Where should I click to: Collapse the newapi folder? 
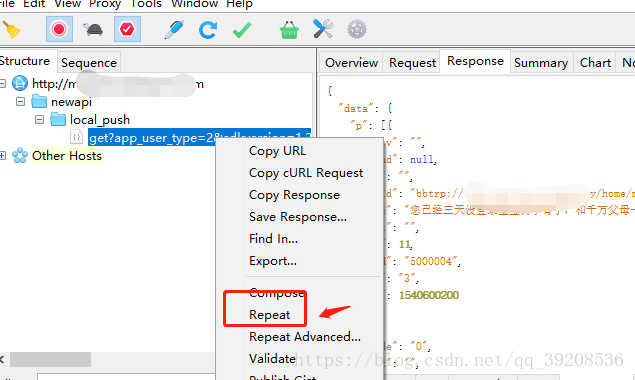point(20,101)
